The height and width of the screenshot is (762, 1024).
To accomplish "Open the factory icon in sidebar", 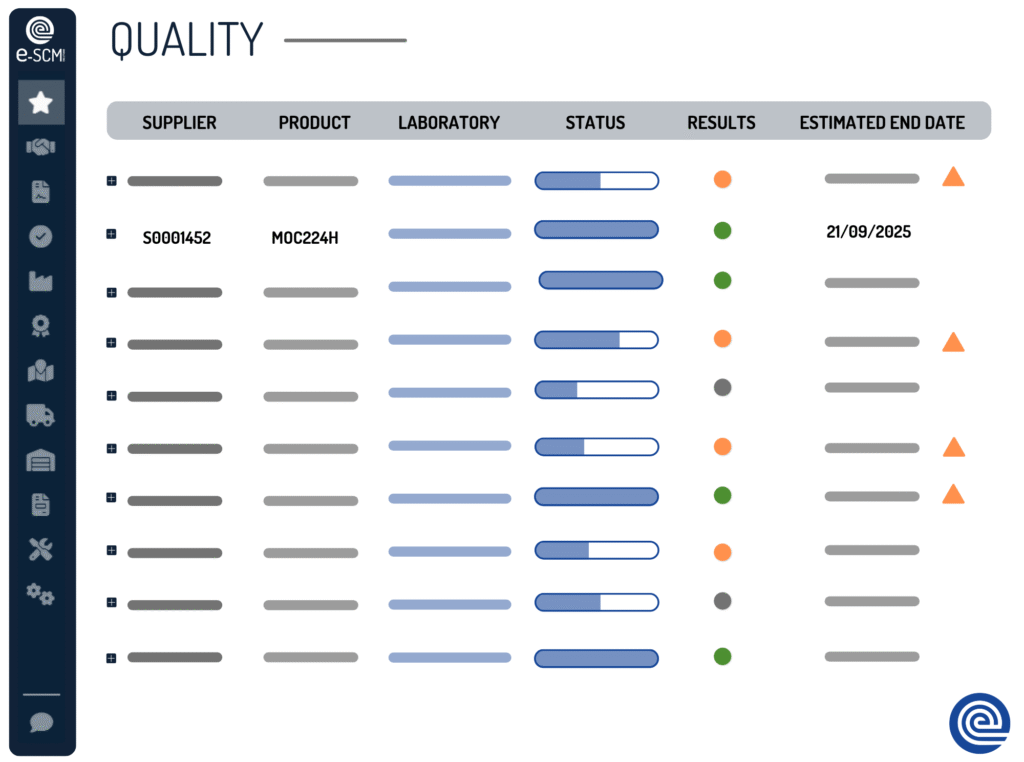I will [41, 281].
